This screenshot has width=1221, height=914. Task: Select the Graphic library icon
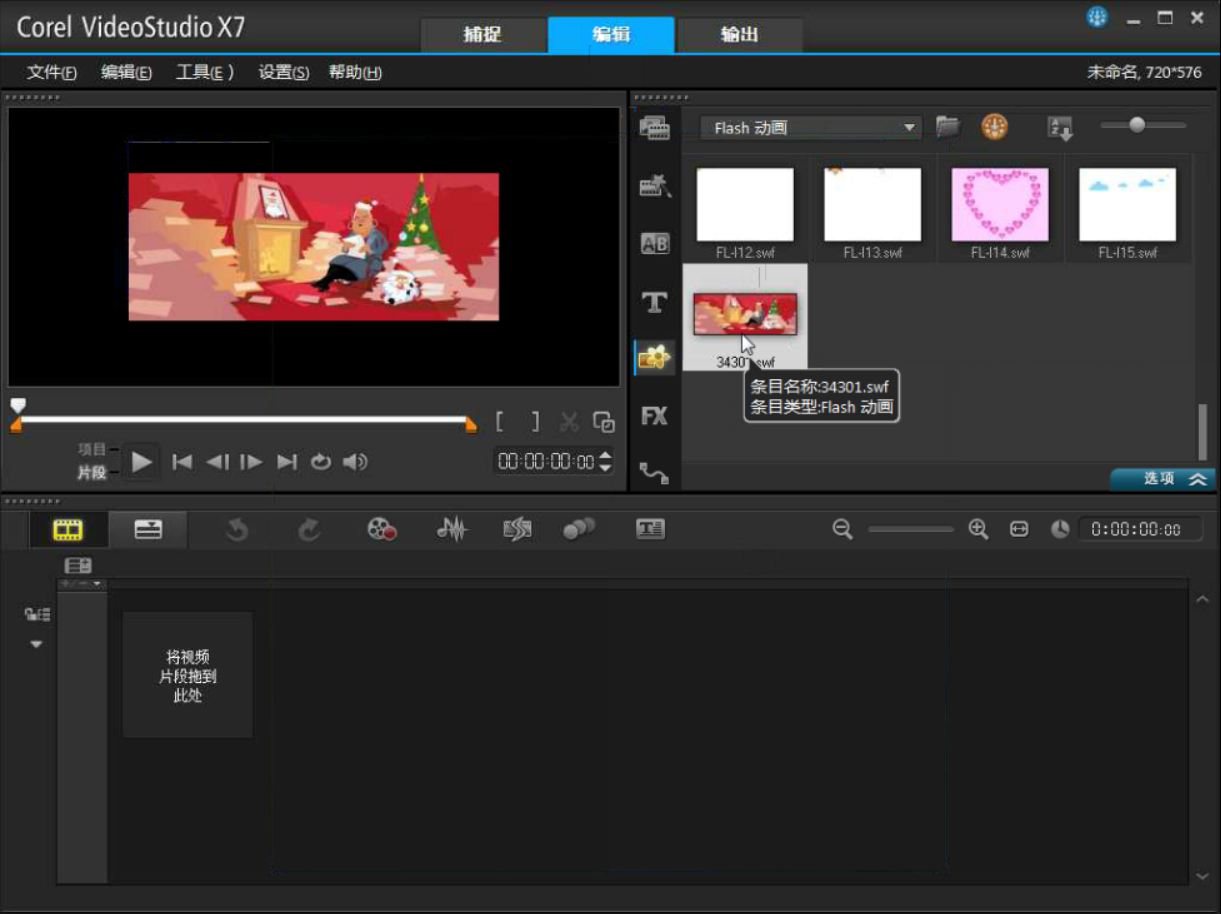point(655,357)
